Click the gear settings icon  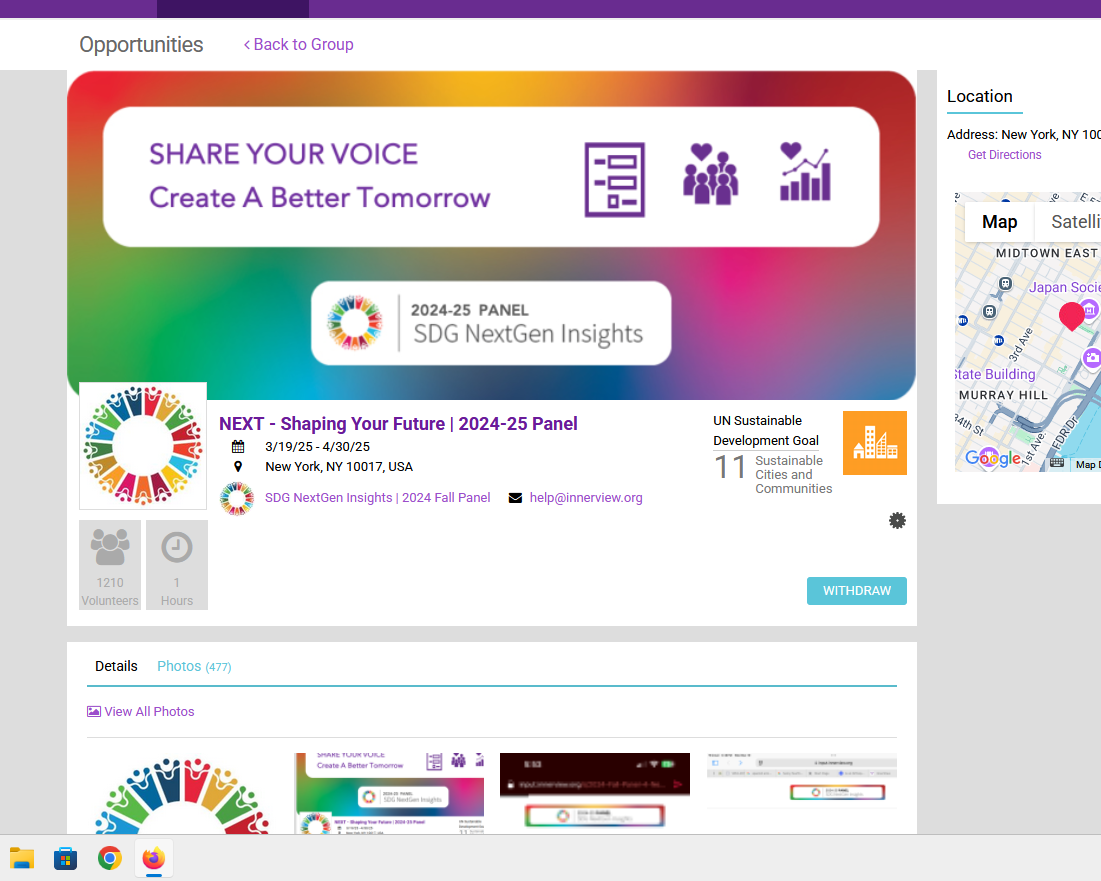pyautogui.click(x=897, y=520)
